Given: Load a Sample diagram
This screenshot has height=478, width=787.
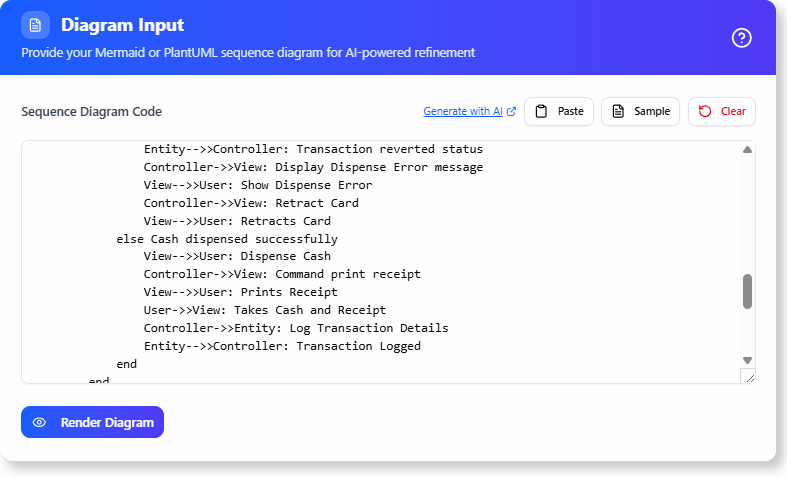Looking at the screenshot, I should (641, 111).
